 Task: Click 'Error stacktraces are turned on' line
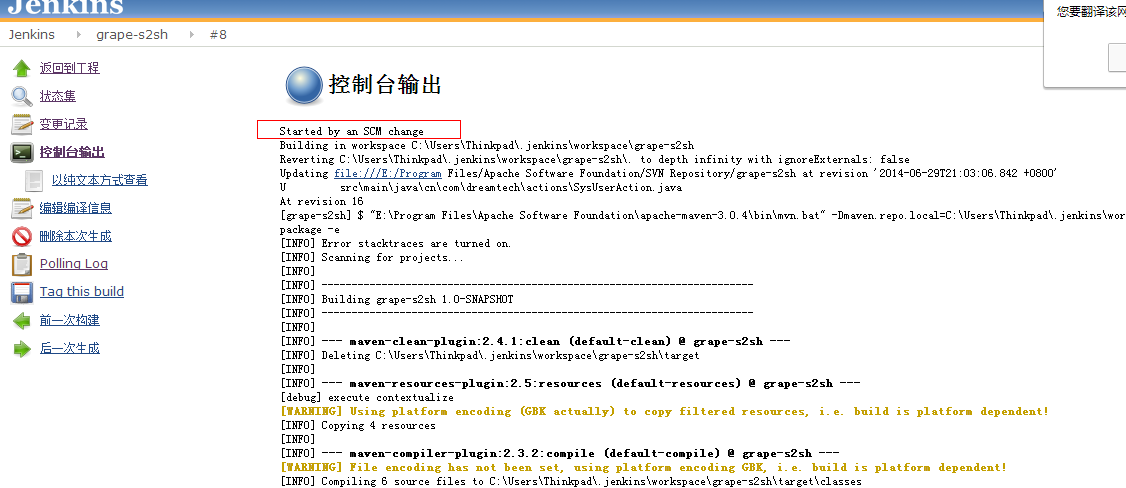[396, 244]
